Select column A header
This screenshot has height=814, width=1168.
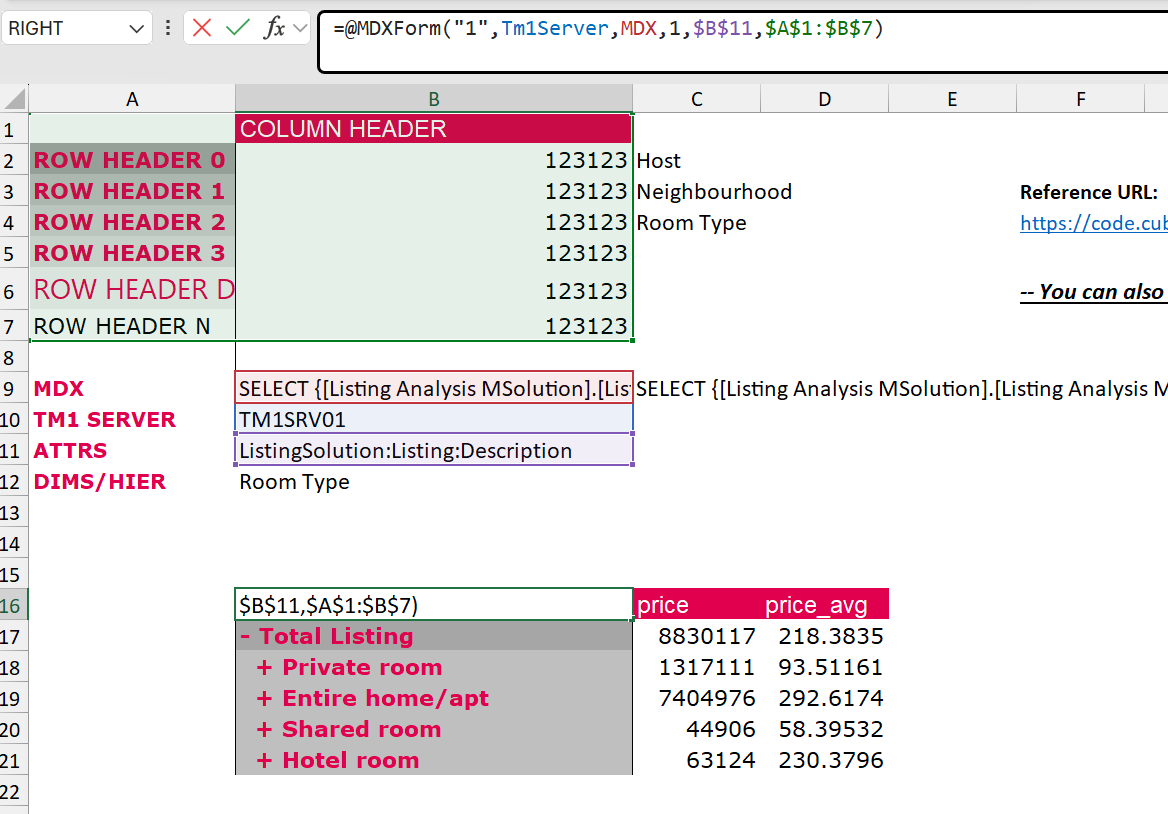[132, 99]
